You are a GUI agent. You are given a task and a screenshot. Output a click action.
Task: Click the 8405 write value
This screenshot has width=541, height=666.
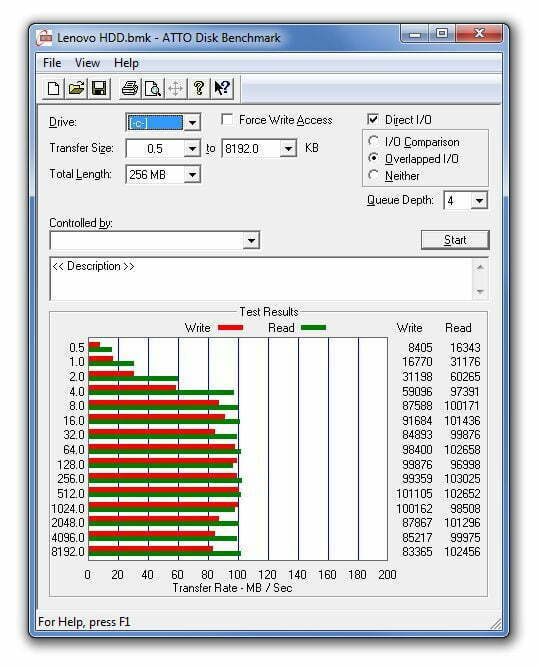click(420, 347)
